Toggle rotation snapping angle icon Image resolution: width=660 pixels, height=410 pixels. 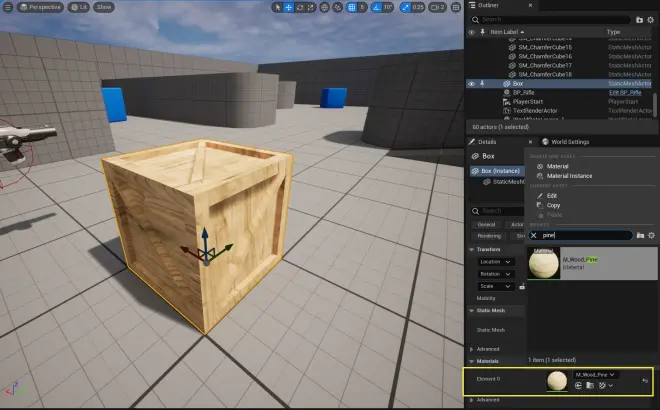377,7
